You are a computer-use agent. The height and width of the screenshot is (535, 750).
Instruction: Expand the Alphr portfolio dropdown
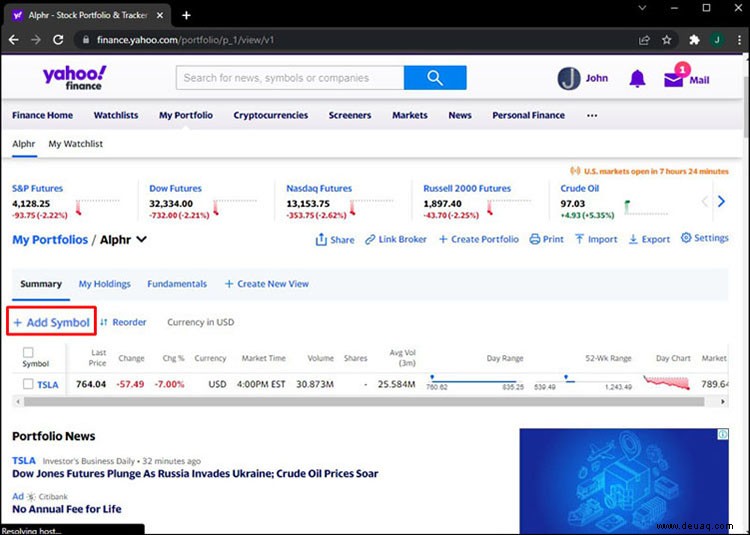142,239
